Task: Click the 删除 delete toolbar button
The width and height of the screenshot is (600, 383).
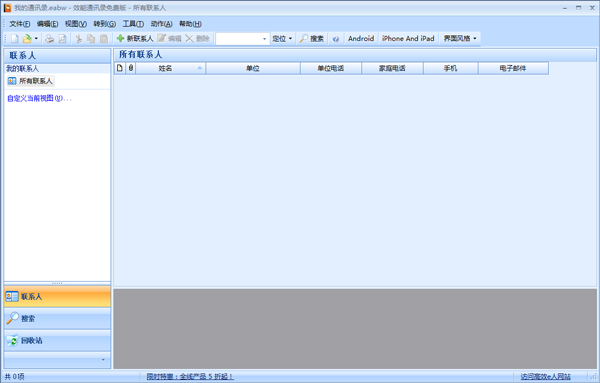Action: [197, 39]
